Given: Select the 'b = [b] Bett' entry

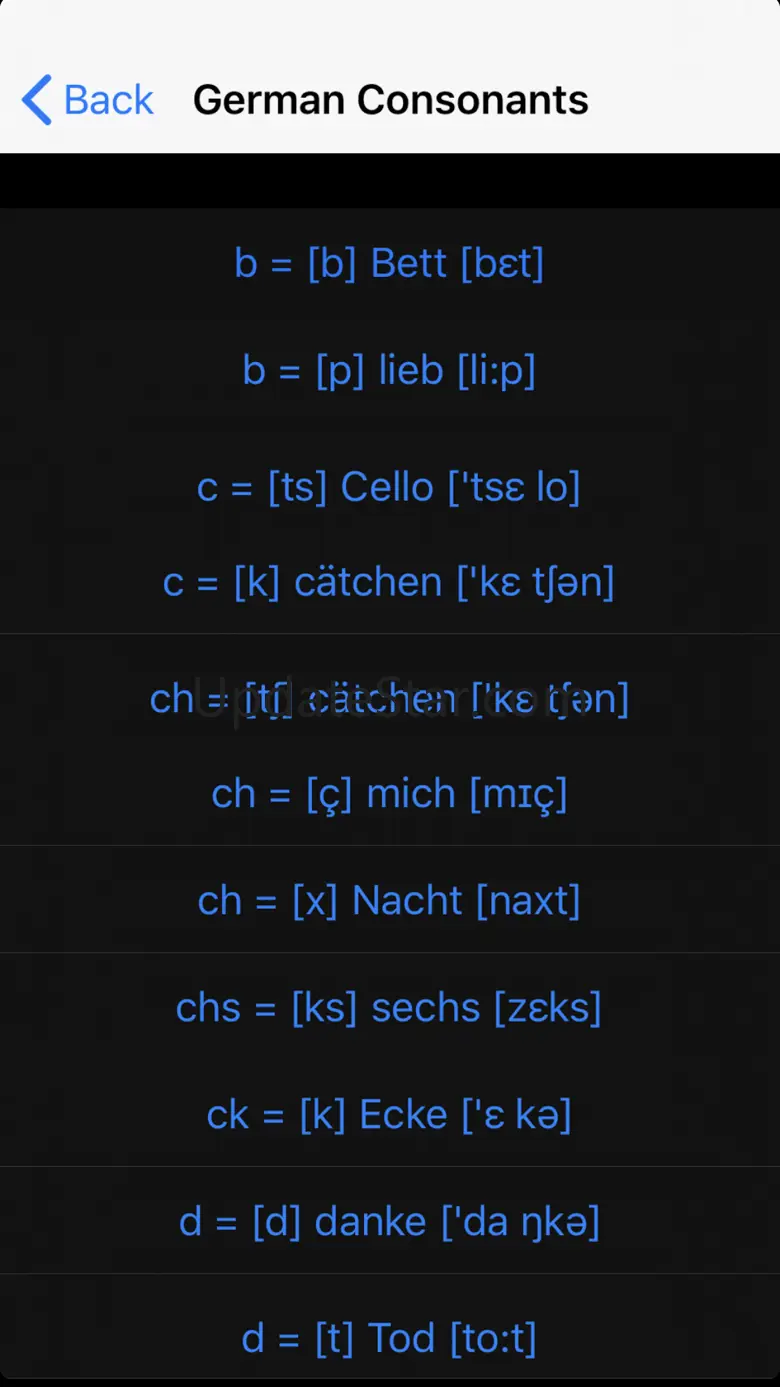Looking at the screenshot, I should [389, 264].
